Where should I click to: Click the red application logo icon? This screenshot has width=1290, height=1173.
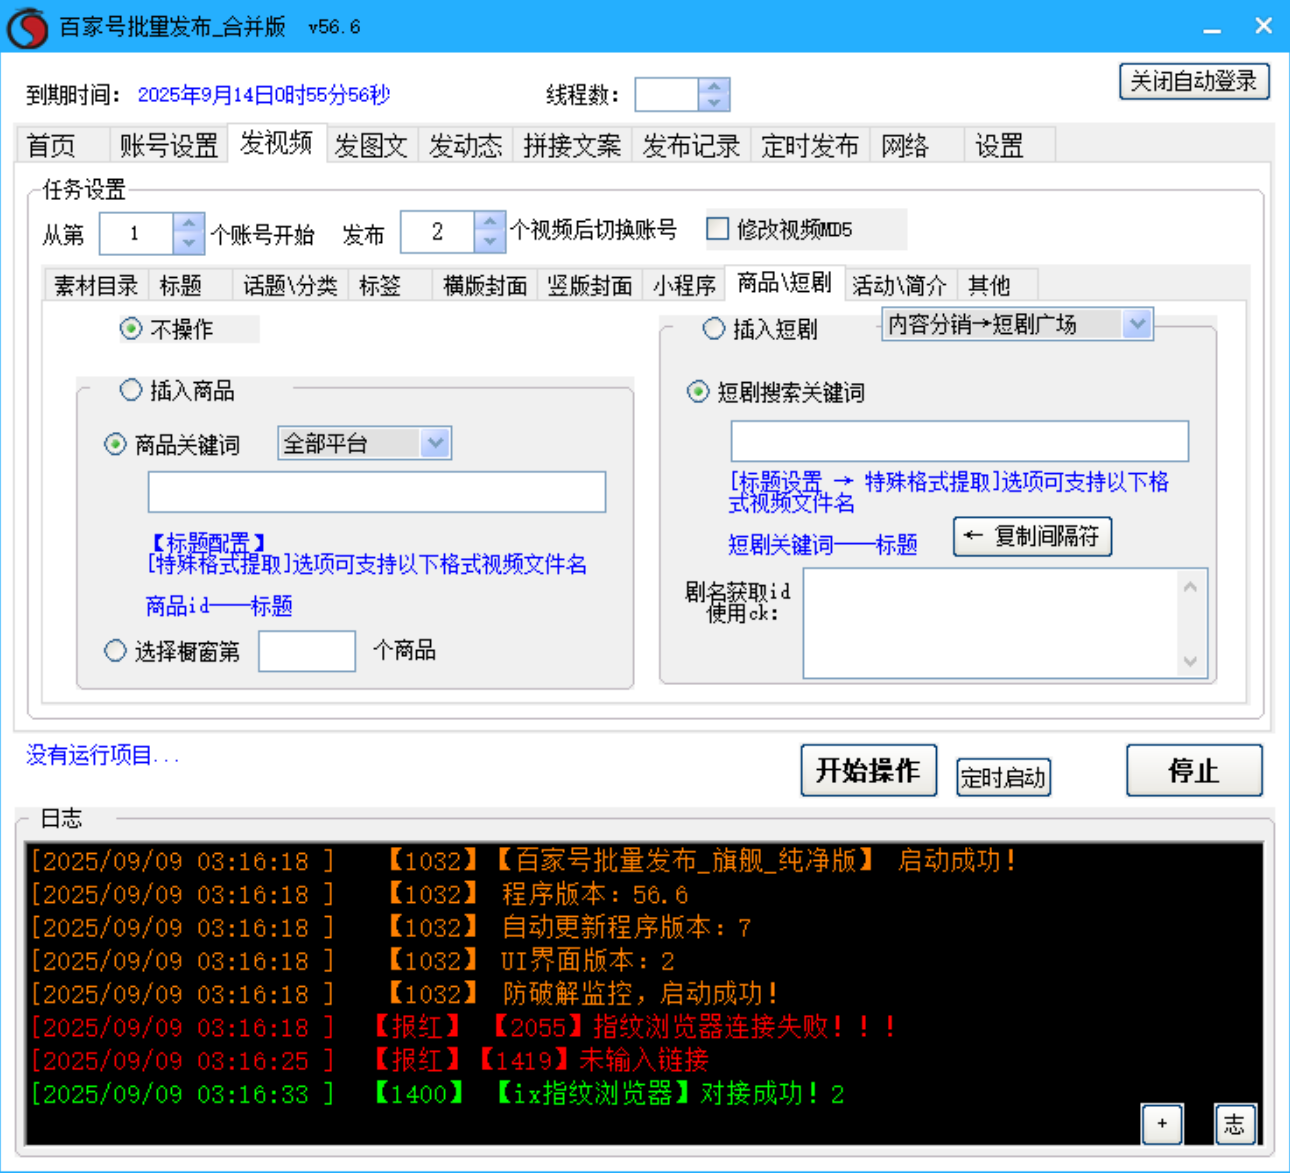pyautogui.click(x=27, y=26)
